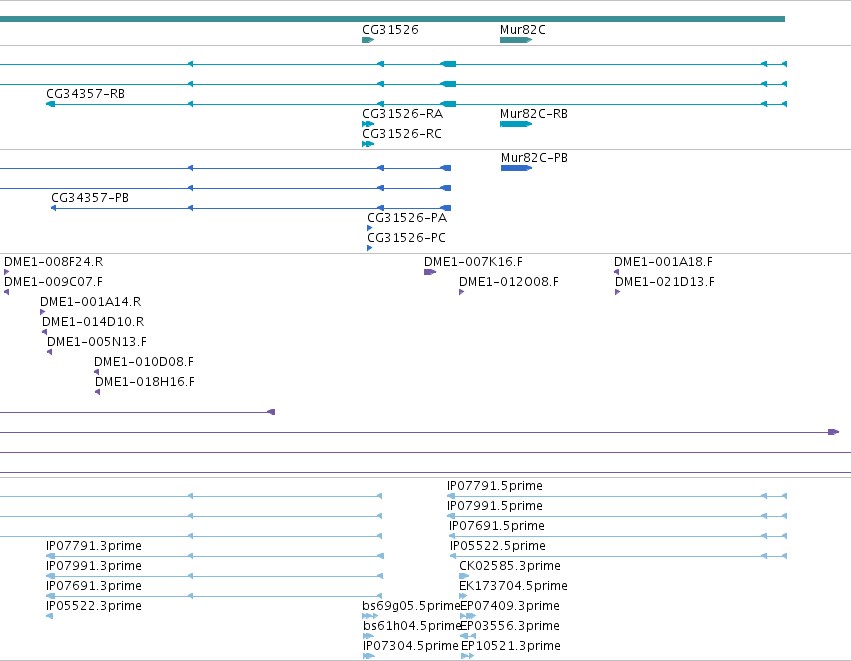Click the CK02585.3prime arrow glyph
Viewport: 851px width, 661px height.
click(x=464, y=576)
